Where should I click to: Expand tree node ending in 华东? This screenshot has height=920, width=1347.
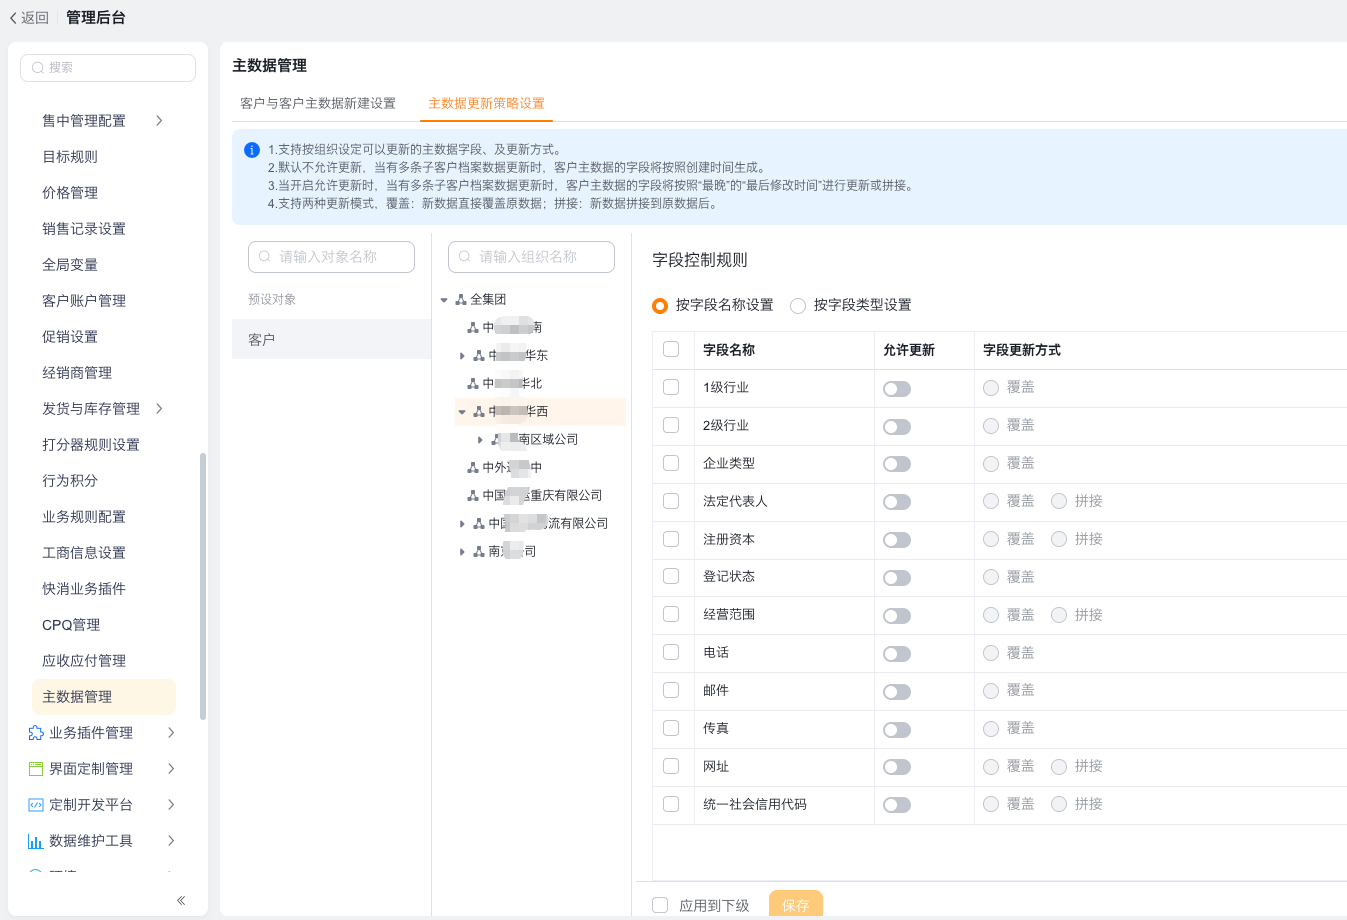pyautogui.click(x=462, y=356)
